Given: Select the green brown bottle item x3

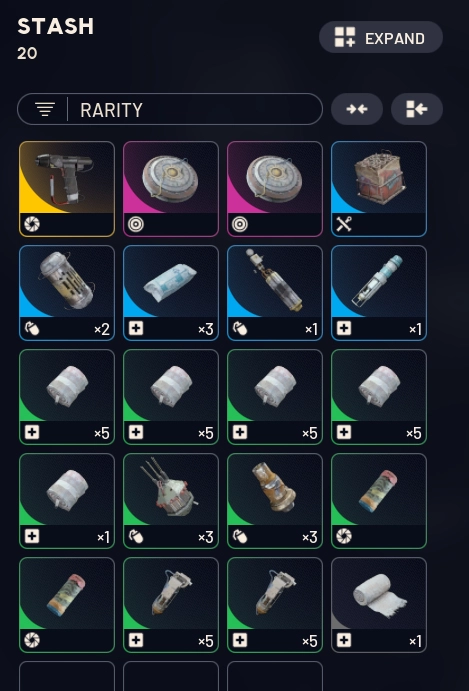Looking at the screenshot, I should tap(275, 501).
